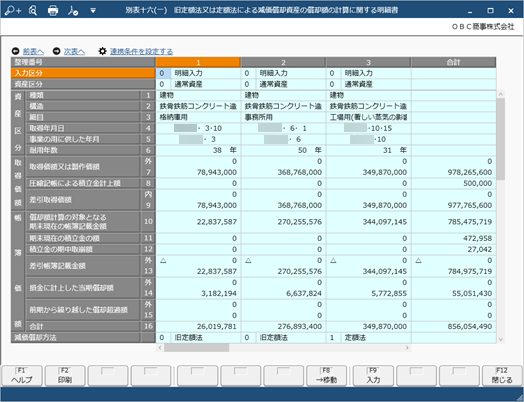Viewport: 524px width, 402px height.
Task: Select the 合計 column header
Action: pos(453,62)
